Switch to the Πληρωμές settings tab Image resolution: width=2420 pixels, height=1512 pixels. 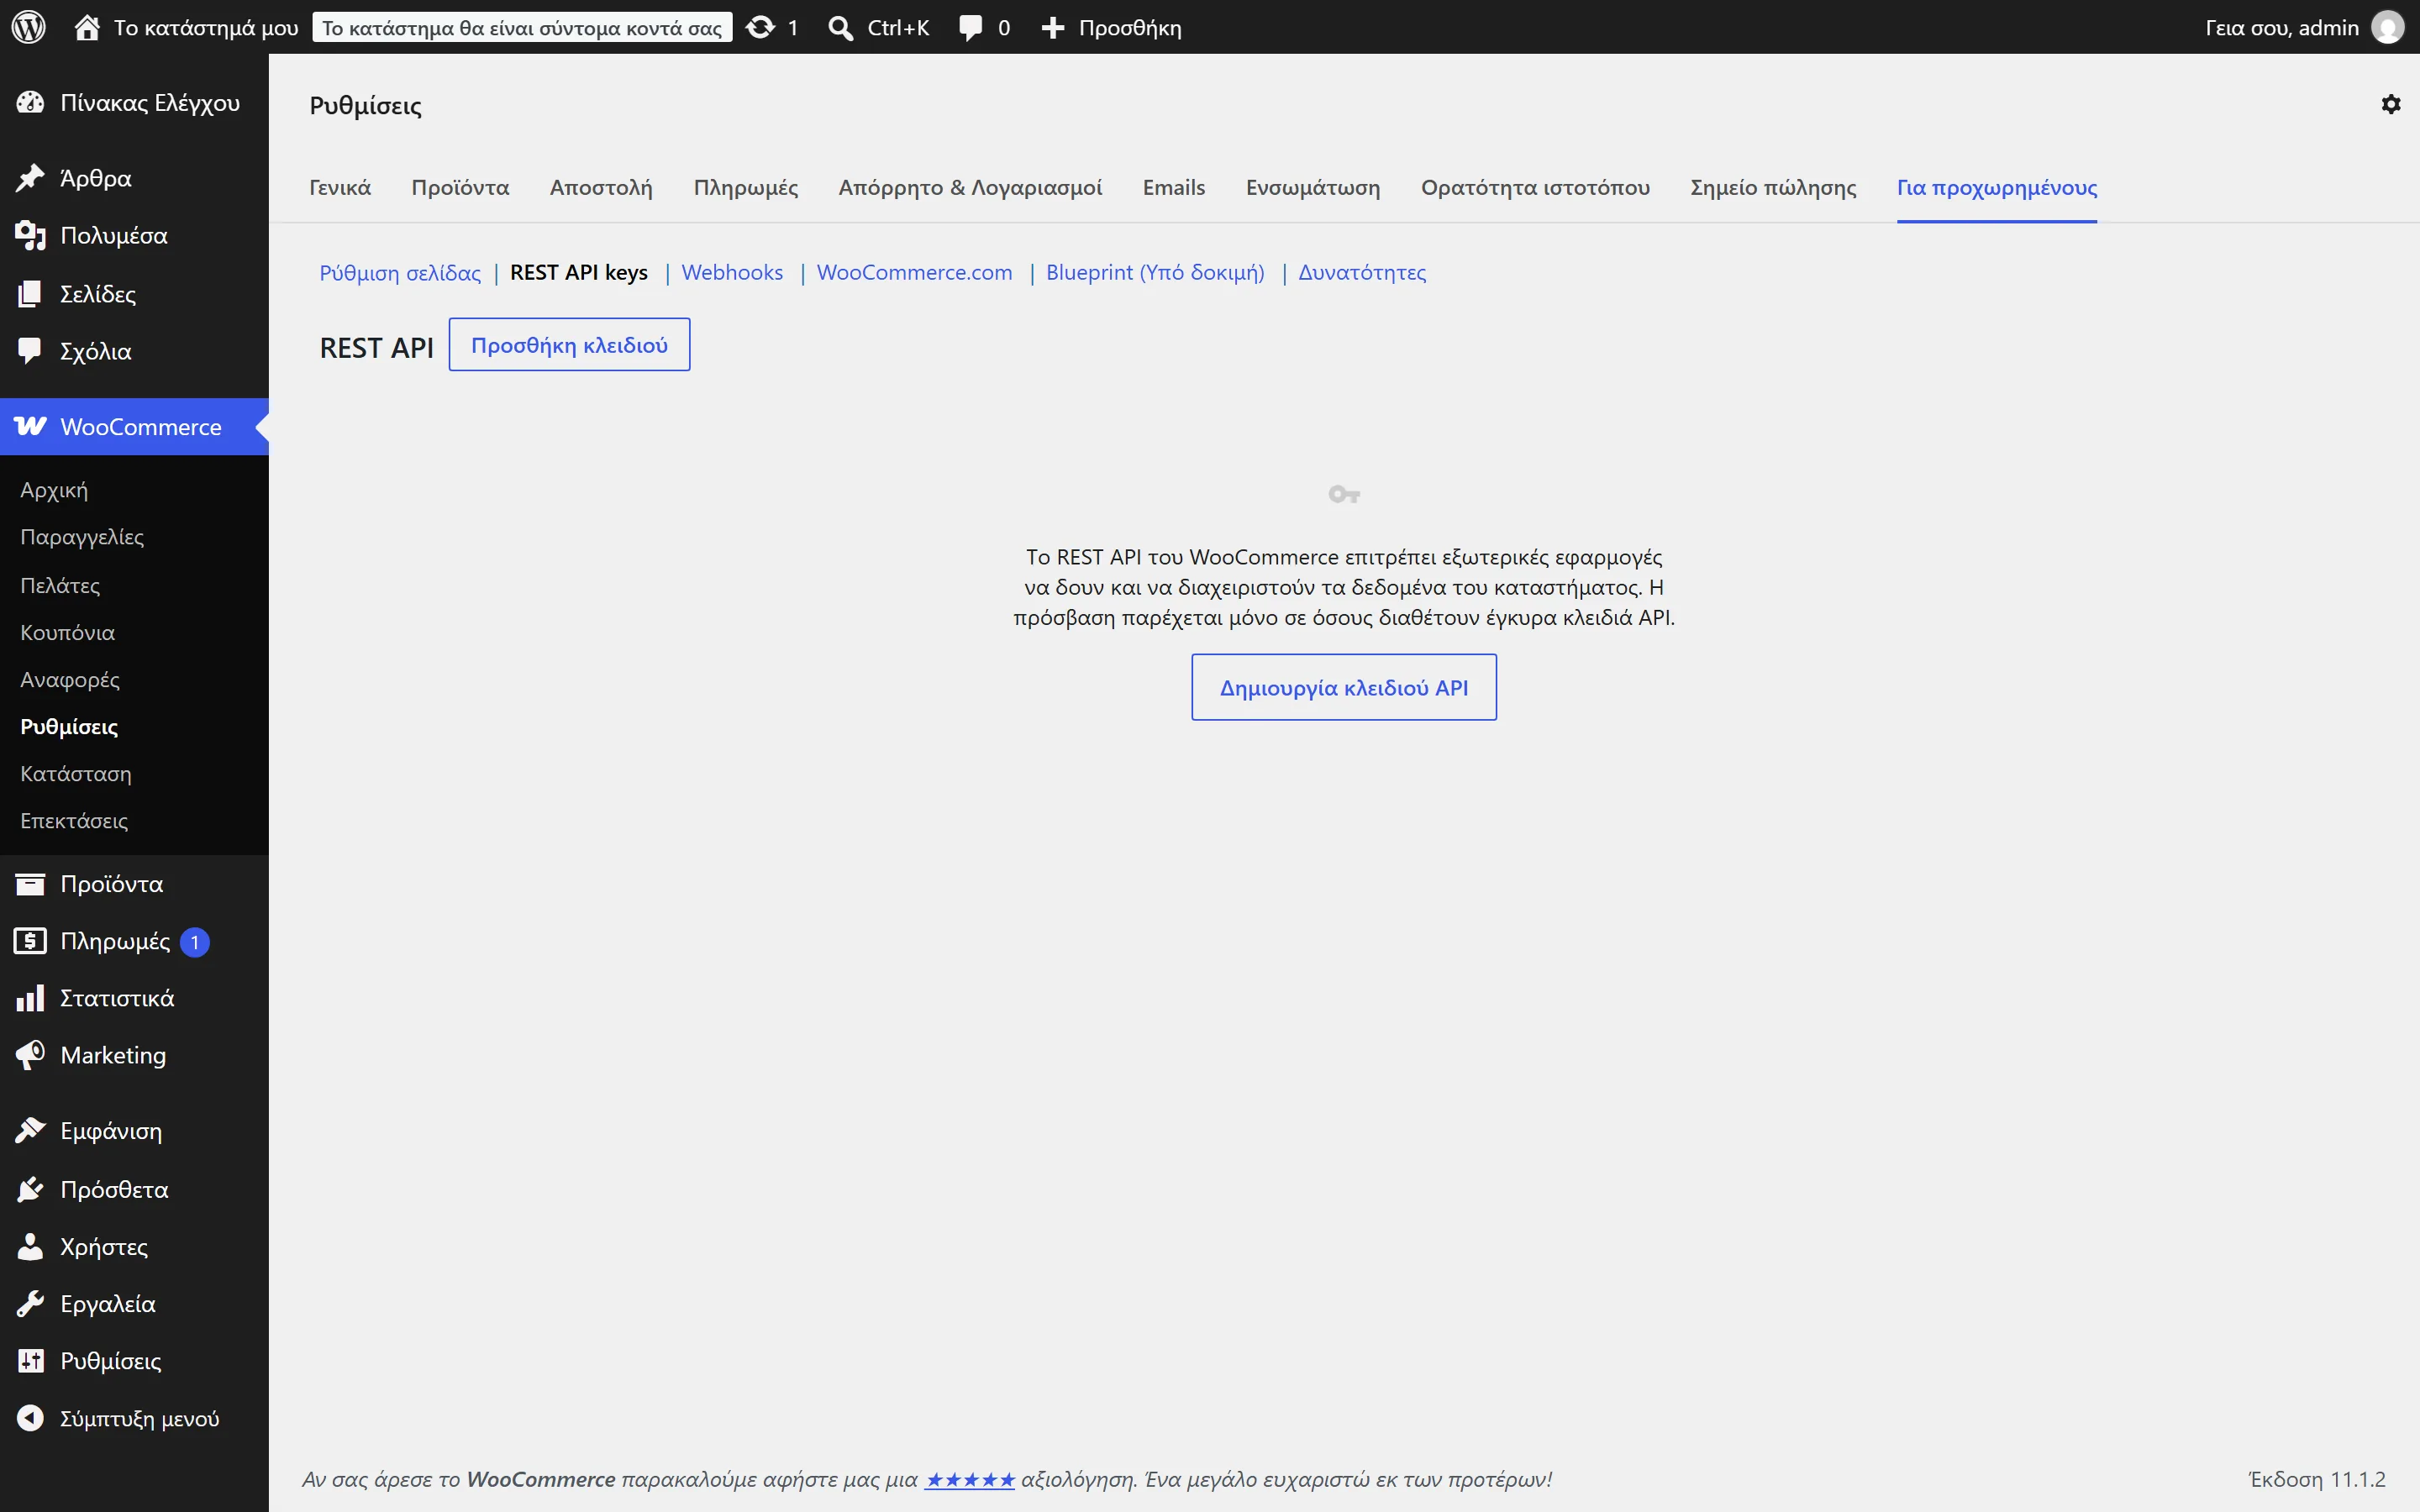746,187
